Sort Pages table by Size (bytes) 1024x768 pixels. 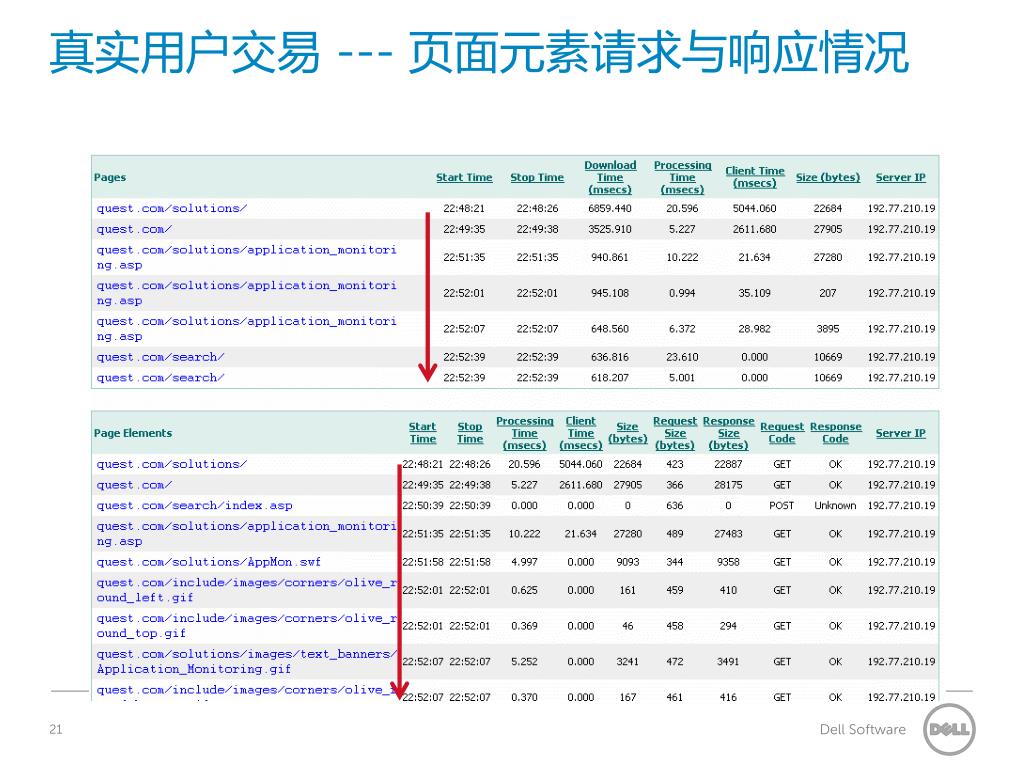tap(827, 177)
